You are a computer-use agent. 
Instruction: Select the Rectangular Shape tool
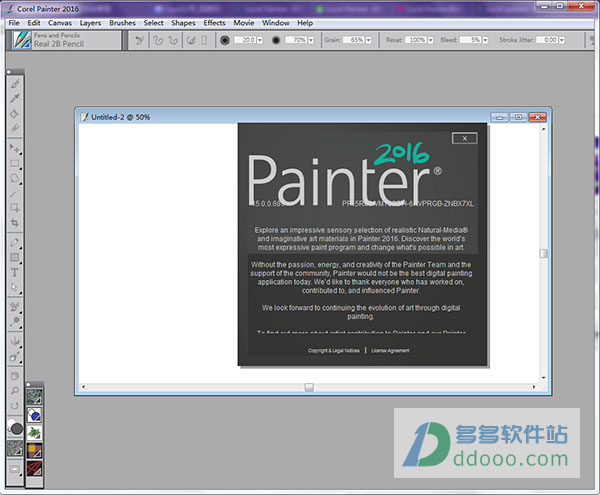[x=15, y=257]
